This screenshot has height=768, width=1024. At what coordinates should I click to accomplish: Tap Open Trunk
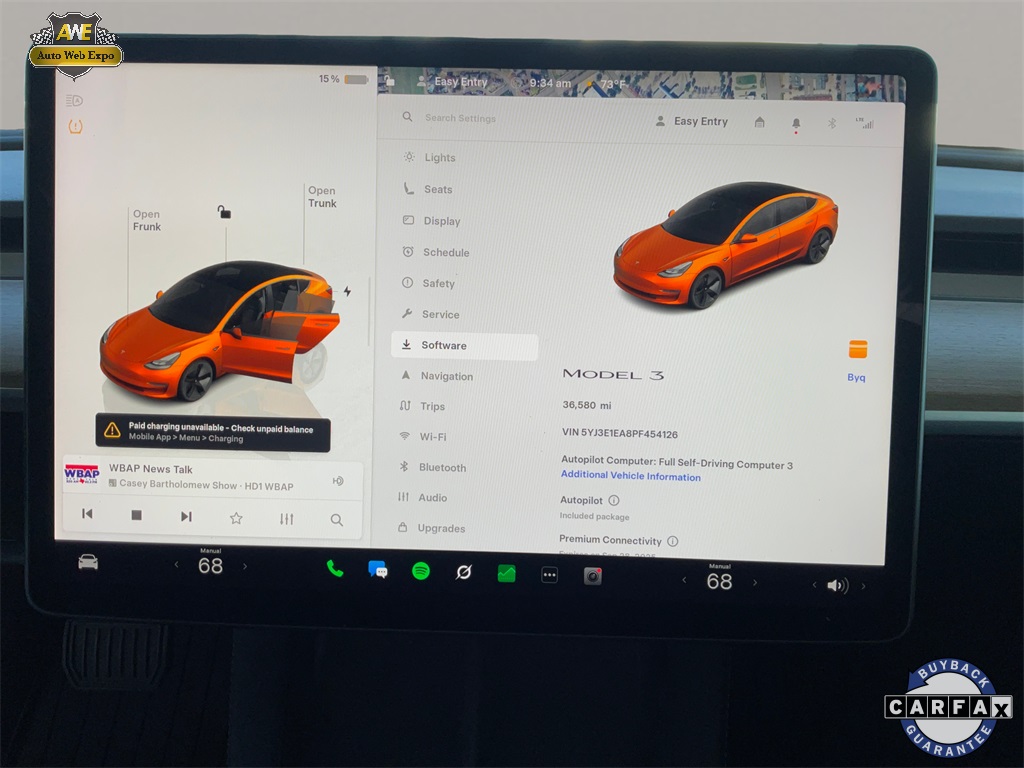click(322, 197)
